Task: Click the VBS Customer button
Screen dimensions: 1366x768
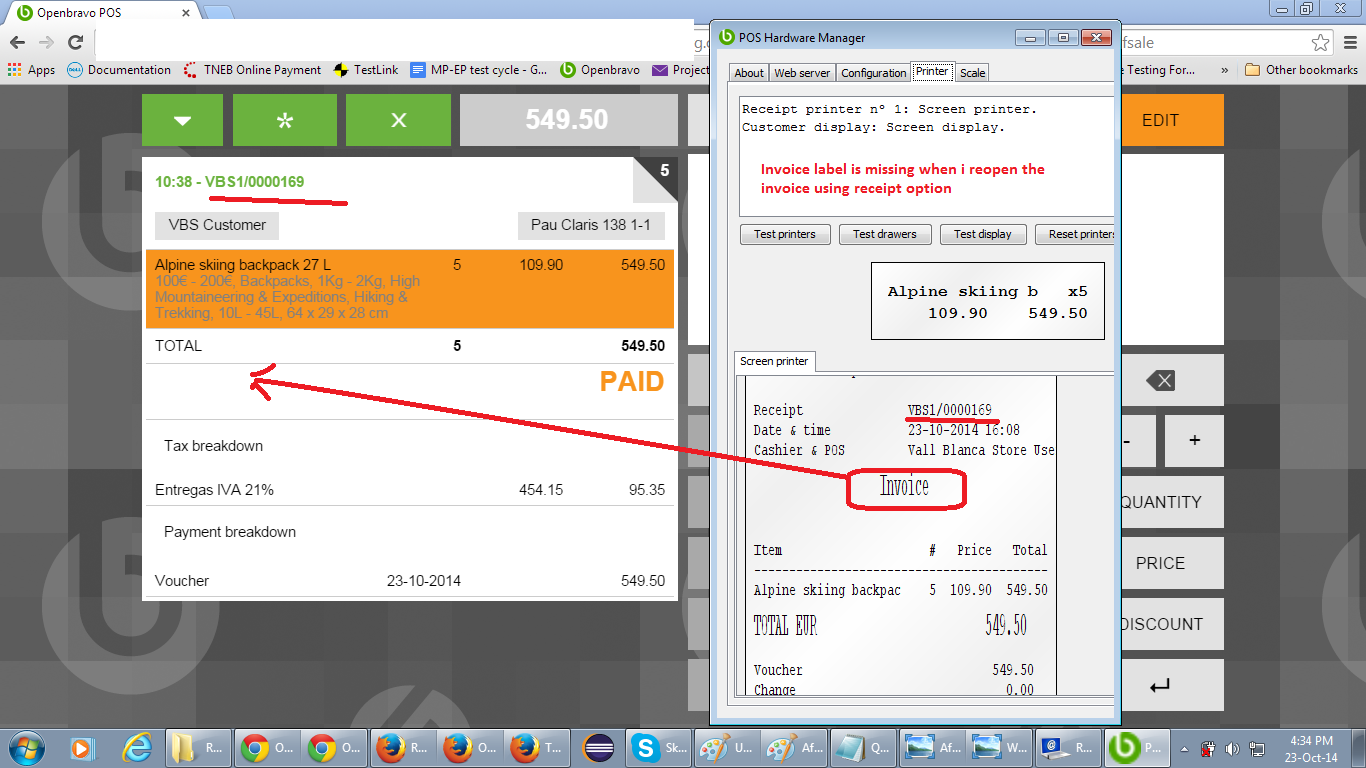Action: click(x=217, y=225)
